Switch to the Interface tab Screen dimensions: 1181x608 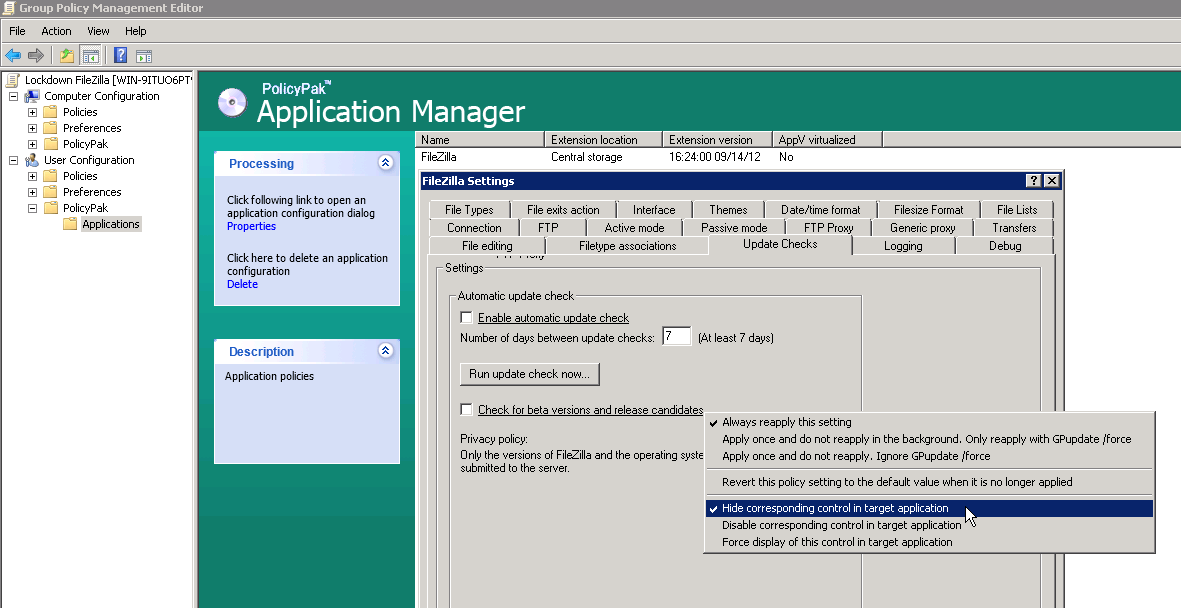point(654,210)
